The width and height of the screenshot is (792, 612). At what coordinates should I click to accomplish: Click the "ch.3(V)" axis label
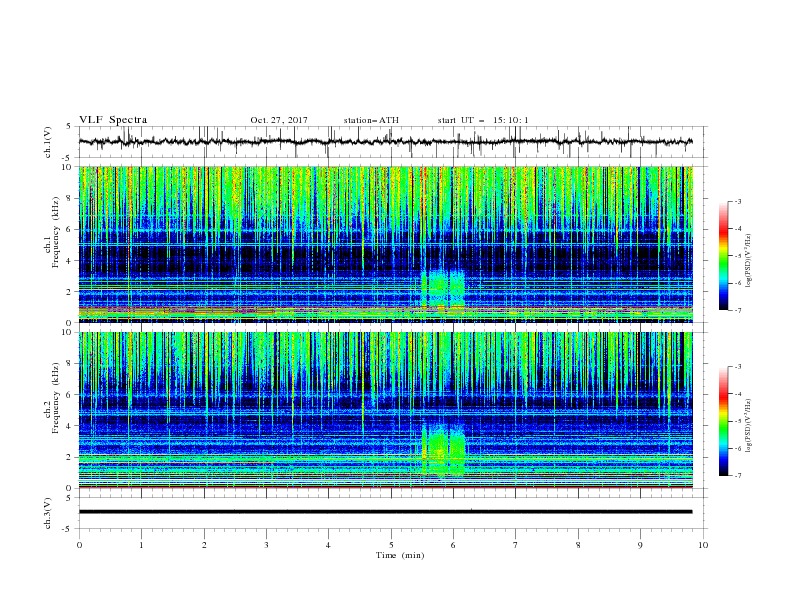coord(48,513)
